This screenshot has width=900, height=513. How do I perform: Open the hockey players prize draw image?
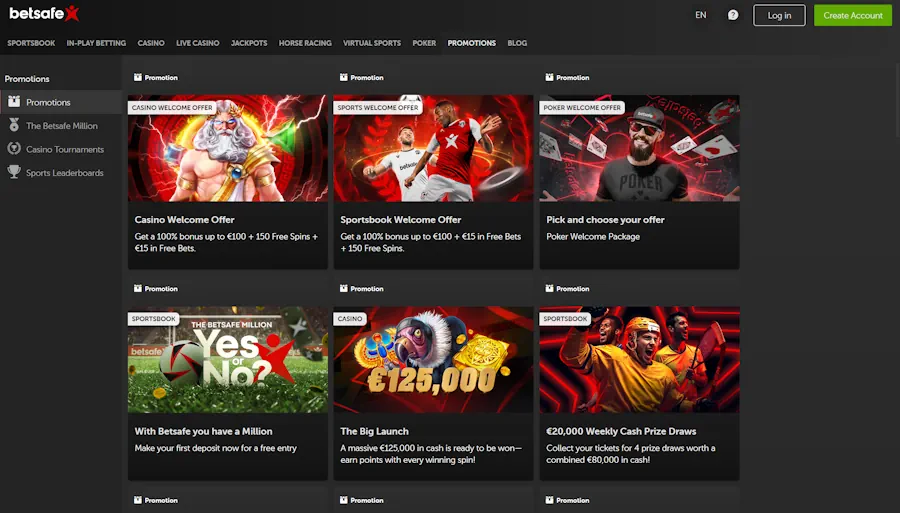[639, 360]
